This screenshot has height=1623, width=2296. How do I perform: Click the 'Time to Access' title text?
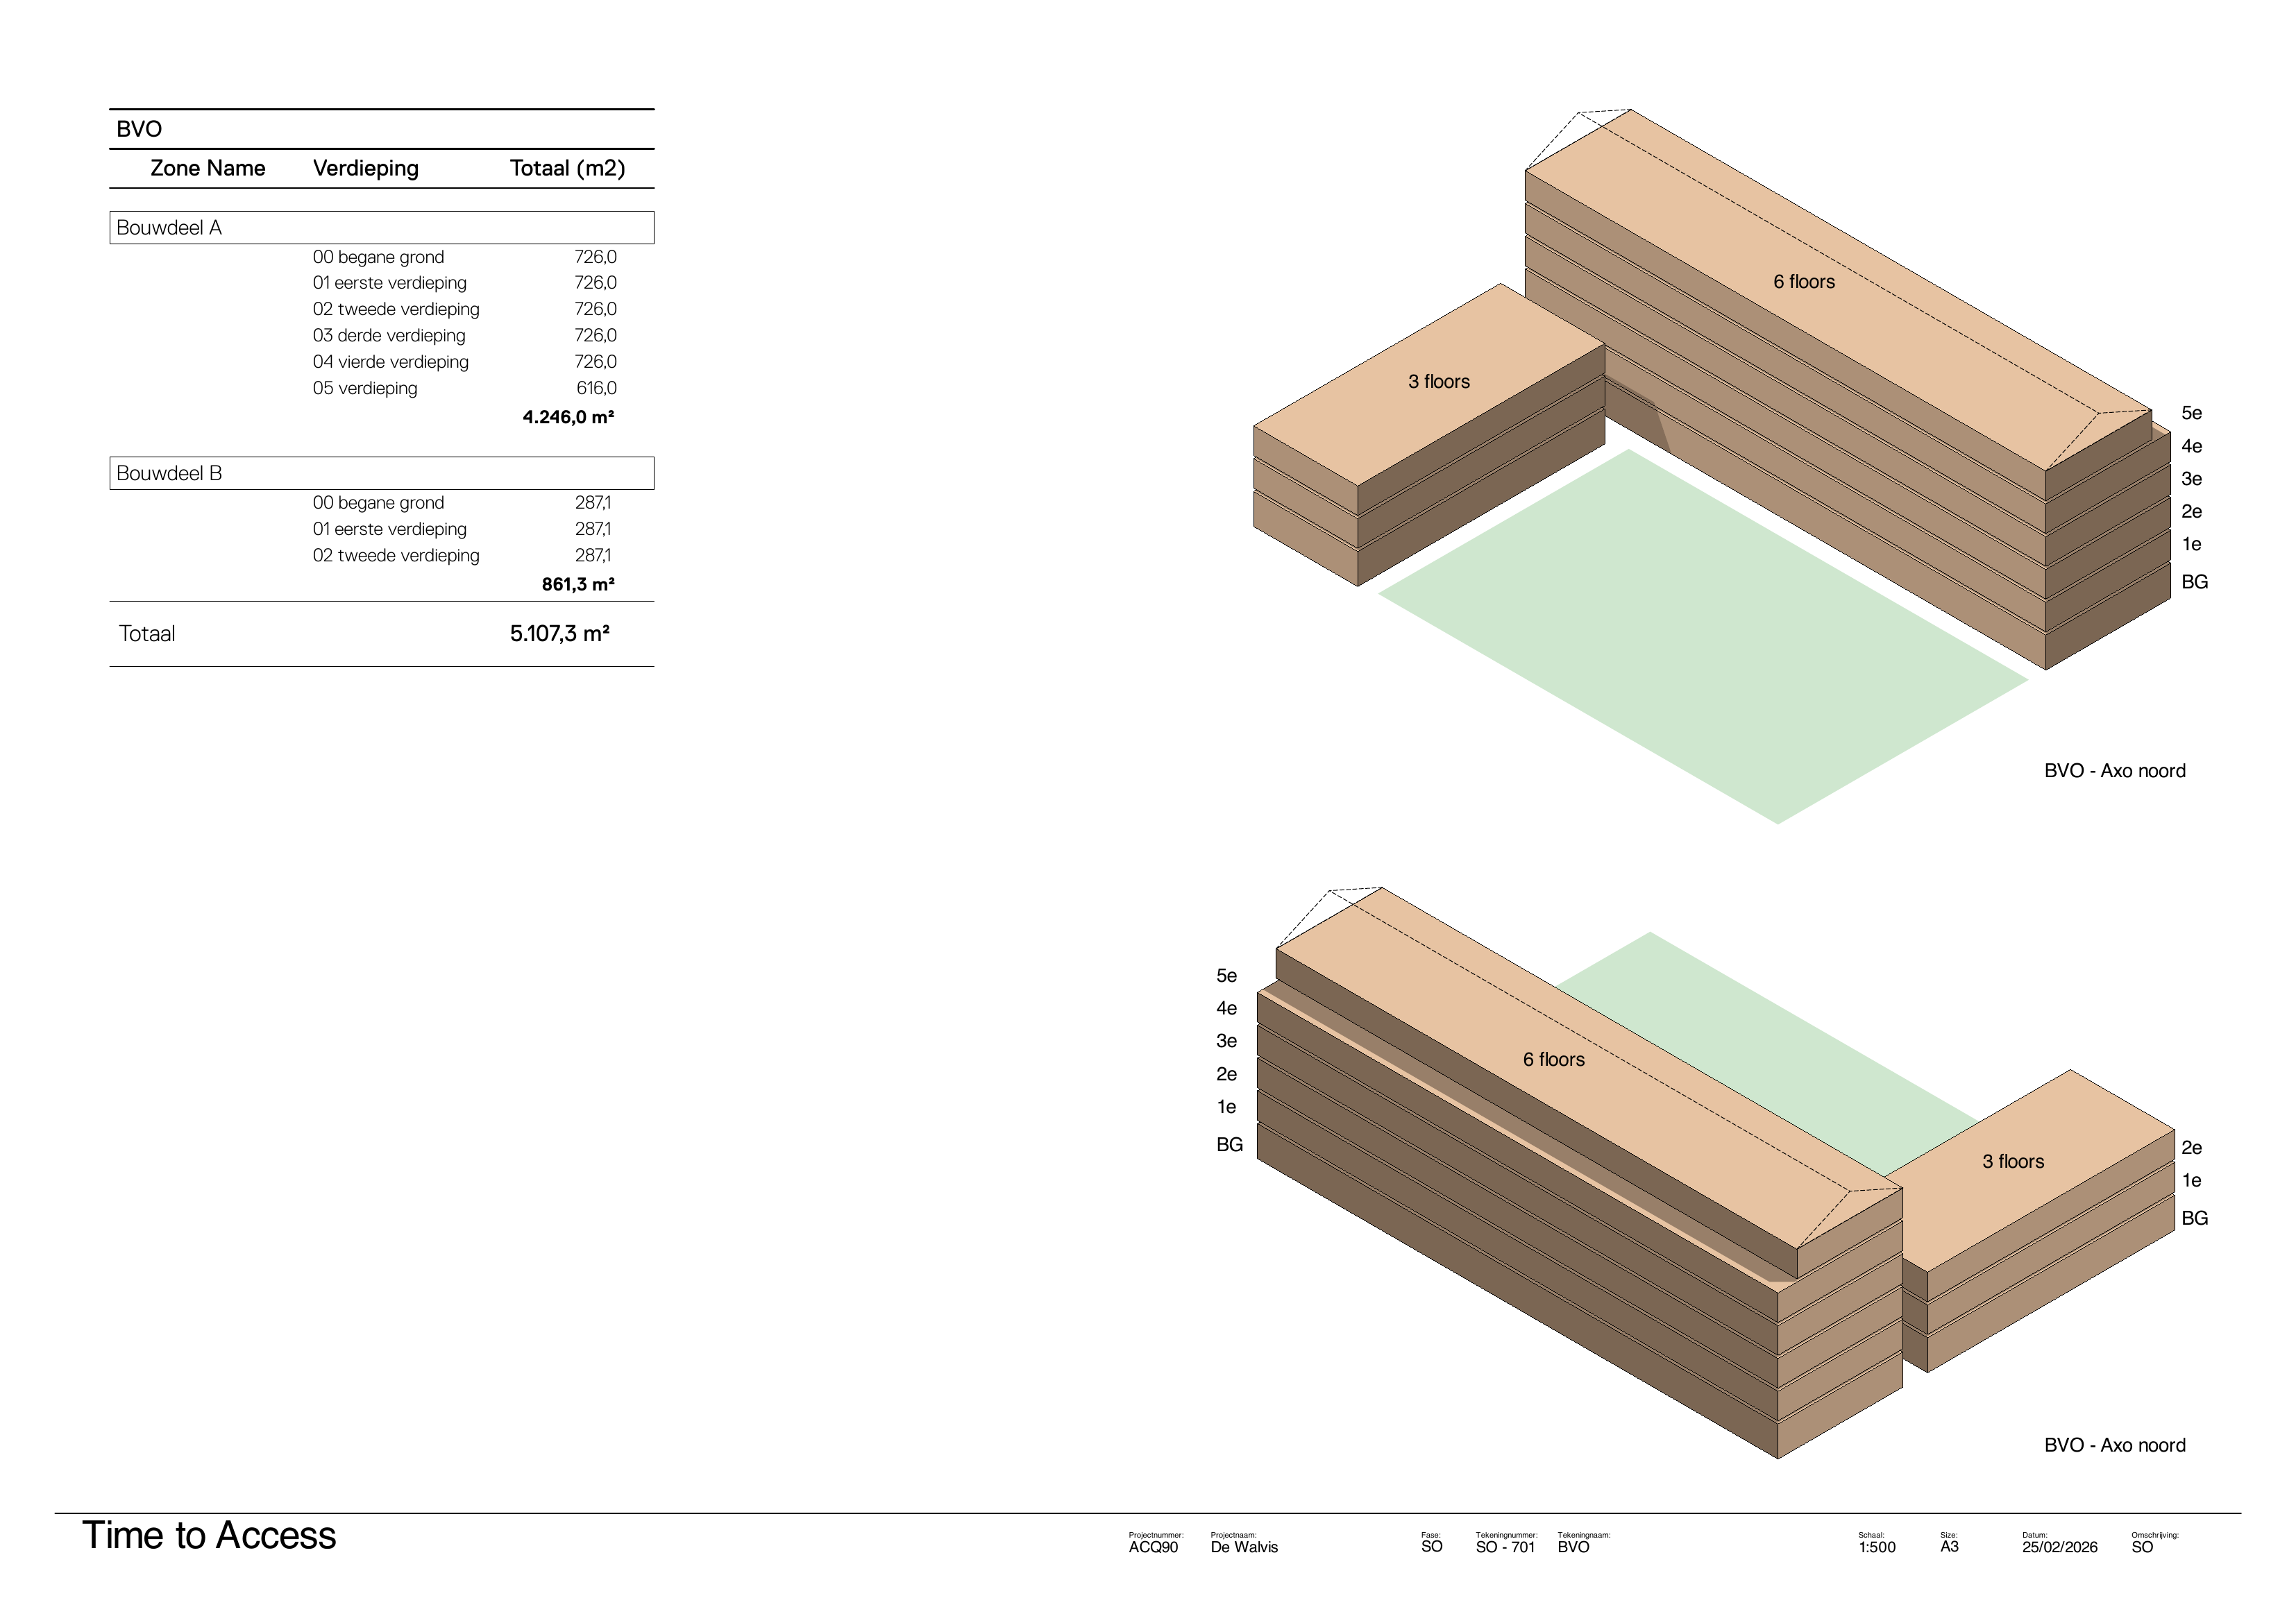[209, 1535]
